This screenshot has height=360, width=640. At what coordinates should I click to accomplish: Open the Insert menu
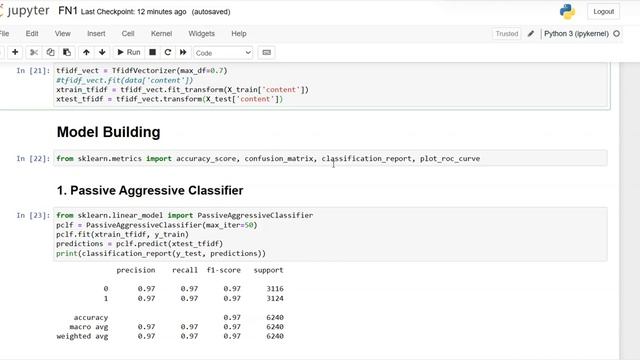pos(96,33)
